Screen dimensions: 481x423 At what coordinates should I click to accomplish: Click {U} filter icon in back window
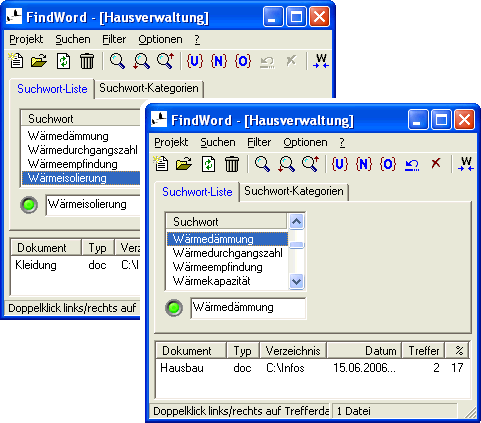coord(195,61)
